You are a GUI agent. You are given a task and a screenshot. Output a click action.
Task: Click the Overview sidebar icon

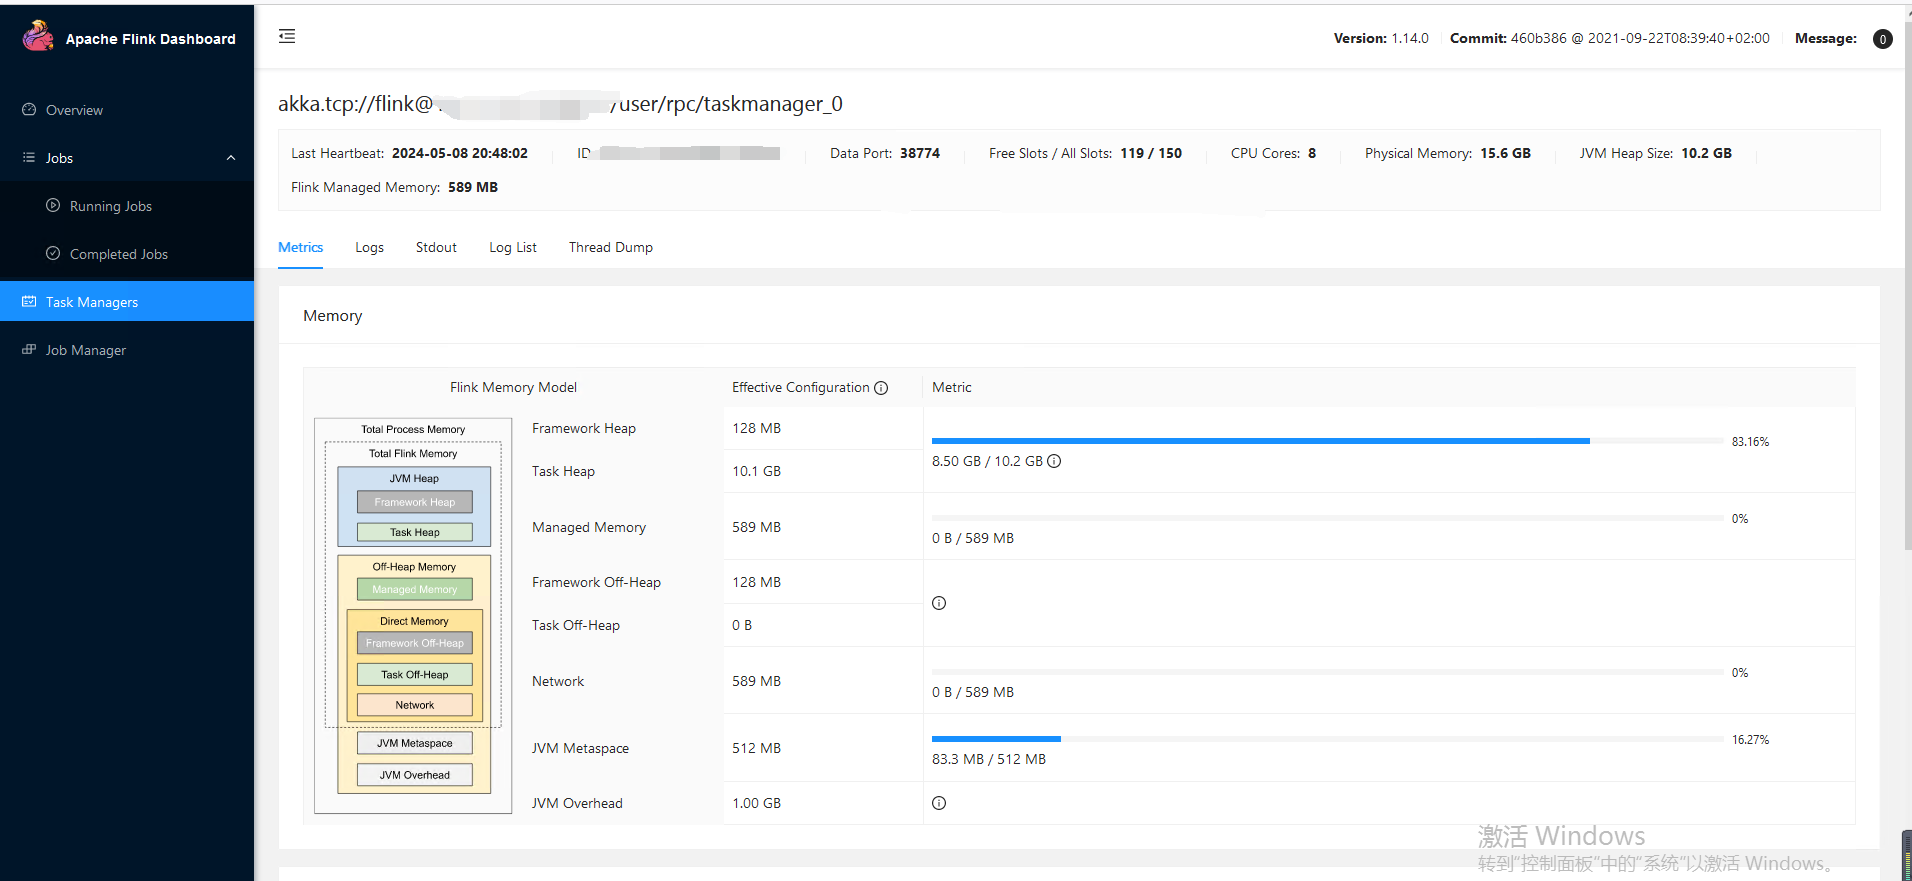[x=29, y=110]
